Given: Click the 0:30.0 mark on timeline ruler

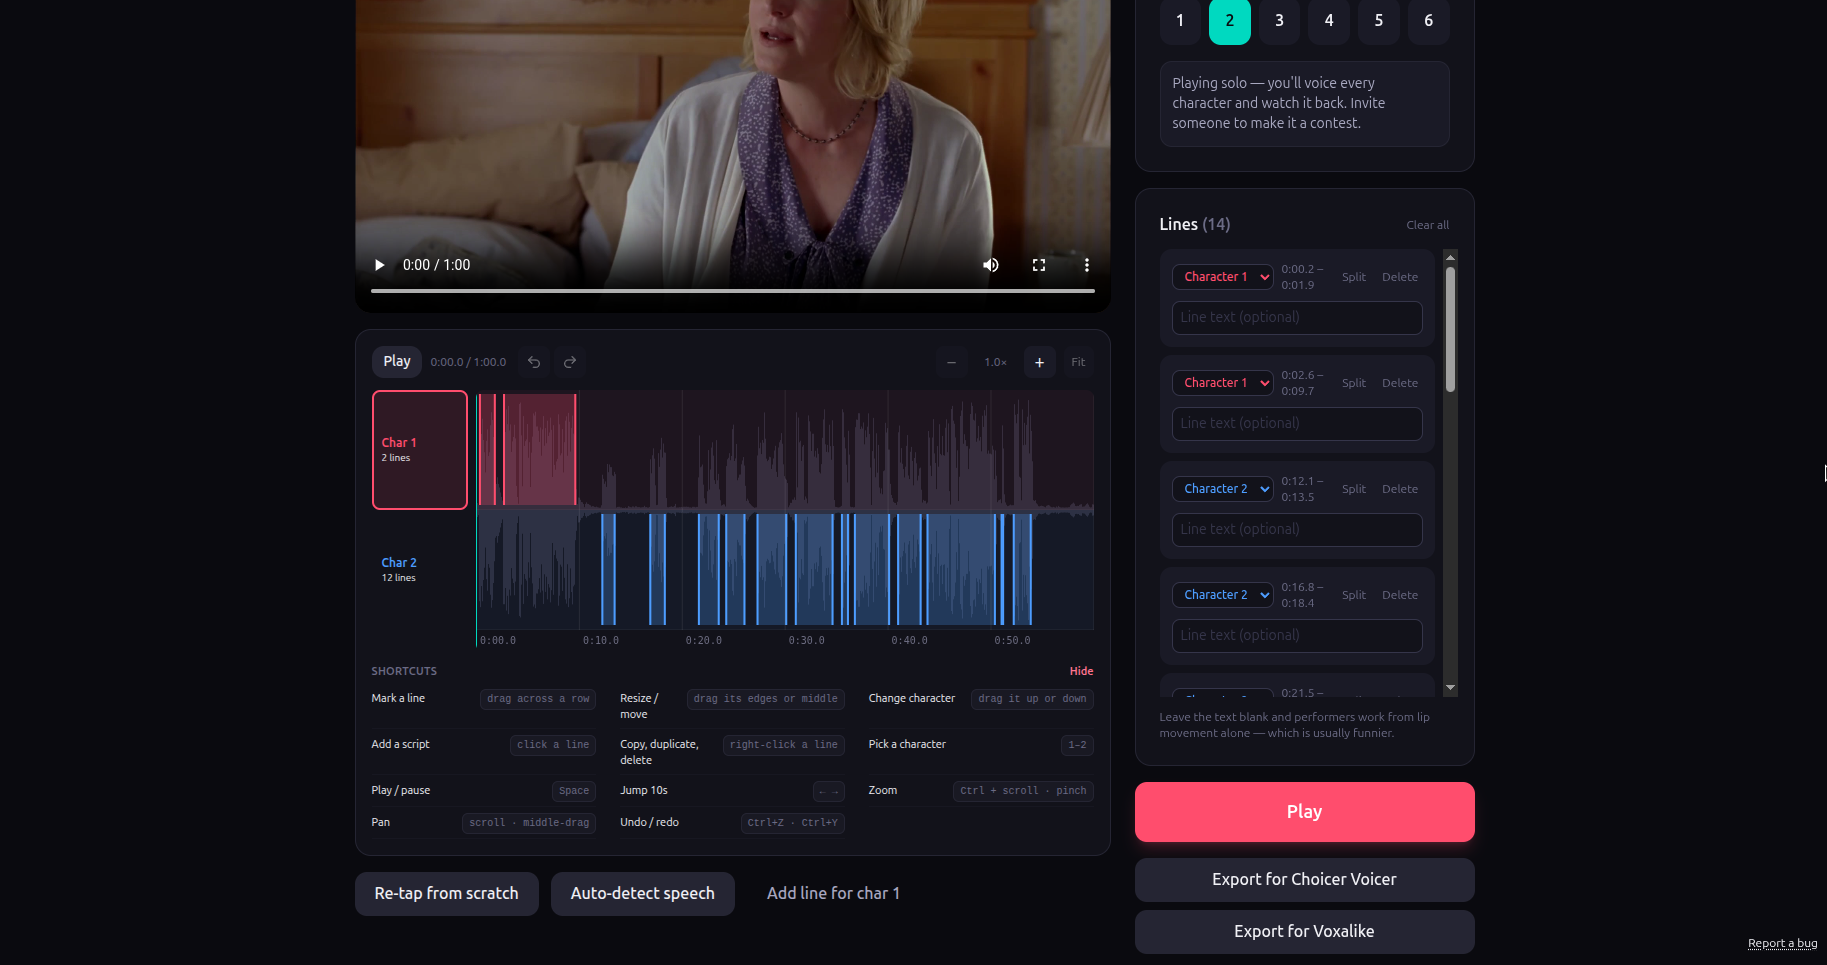Looking at the screenshot, I should click(x=807, y=640).
